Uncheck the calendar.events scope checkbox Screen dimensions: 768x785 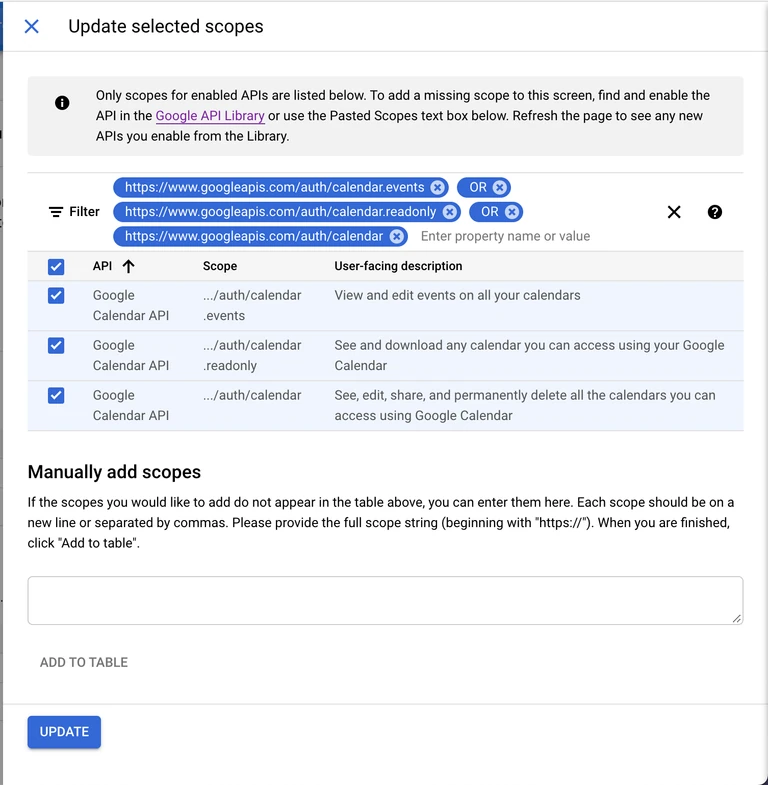click(56, 295)
